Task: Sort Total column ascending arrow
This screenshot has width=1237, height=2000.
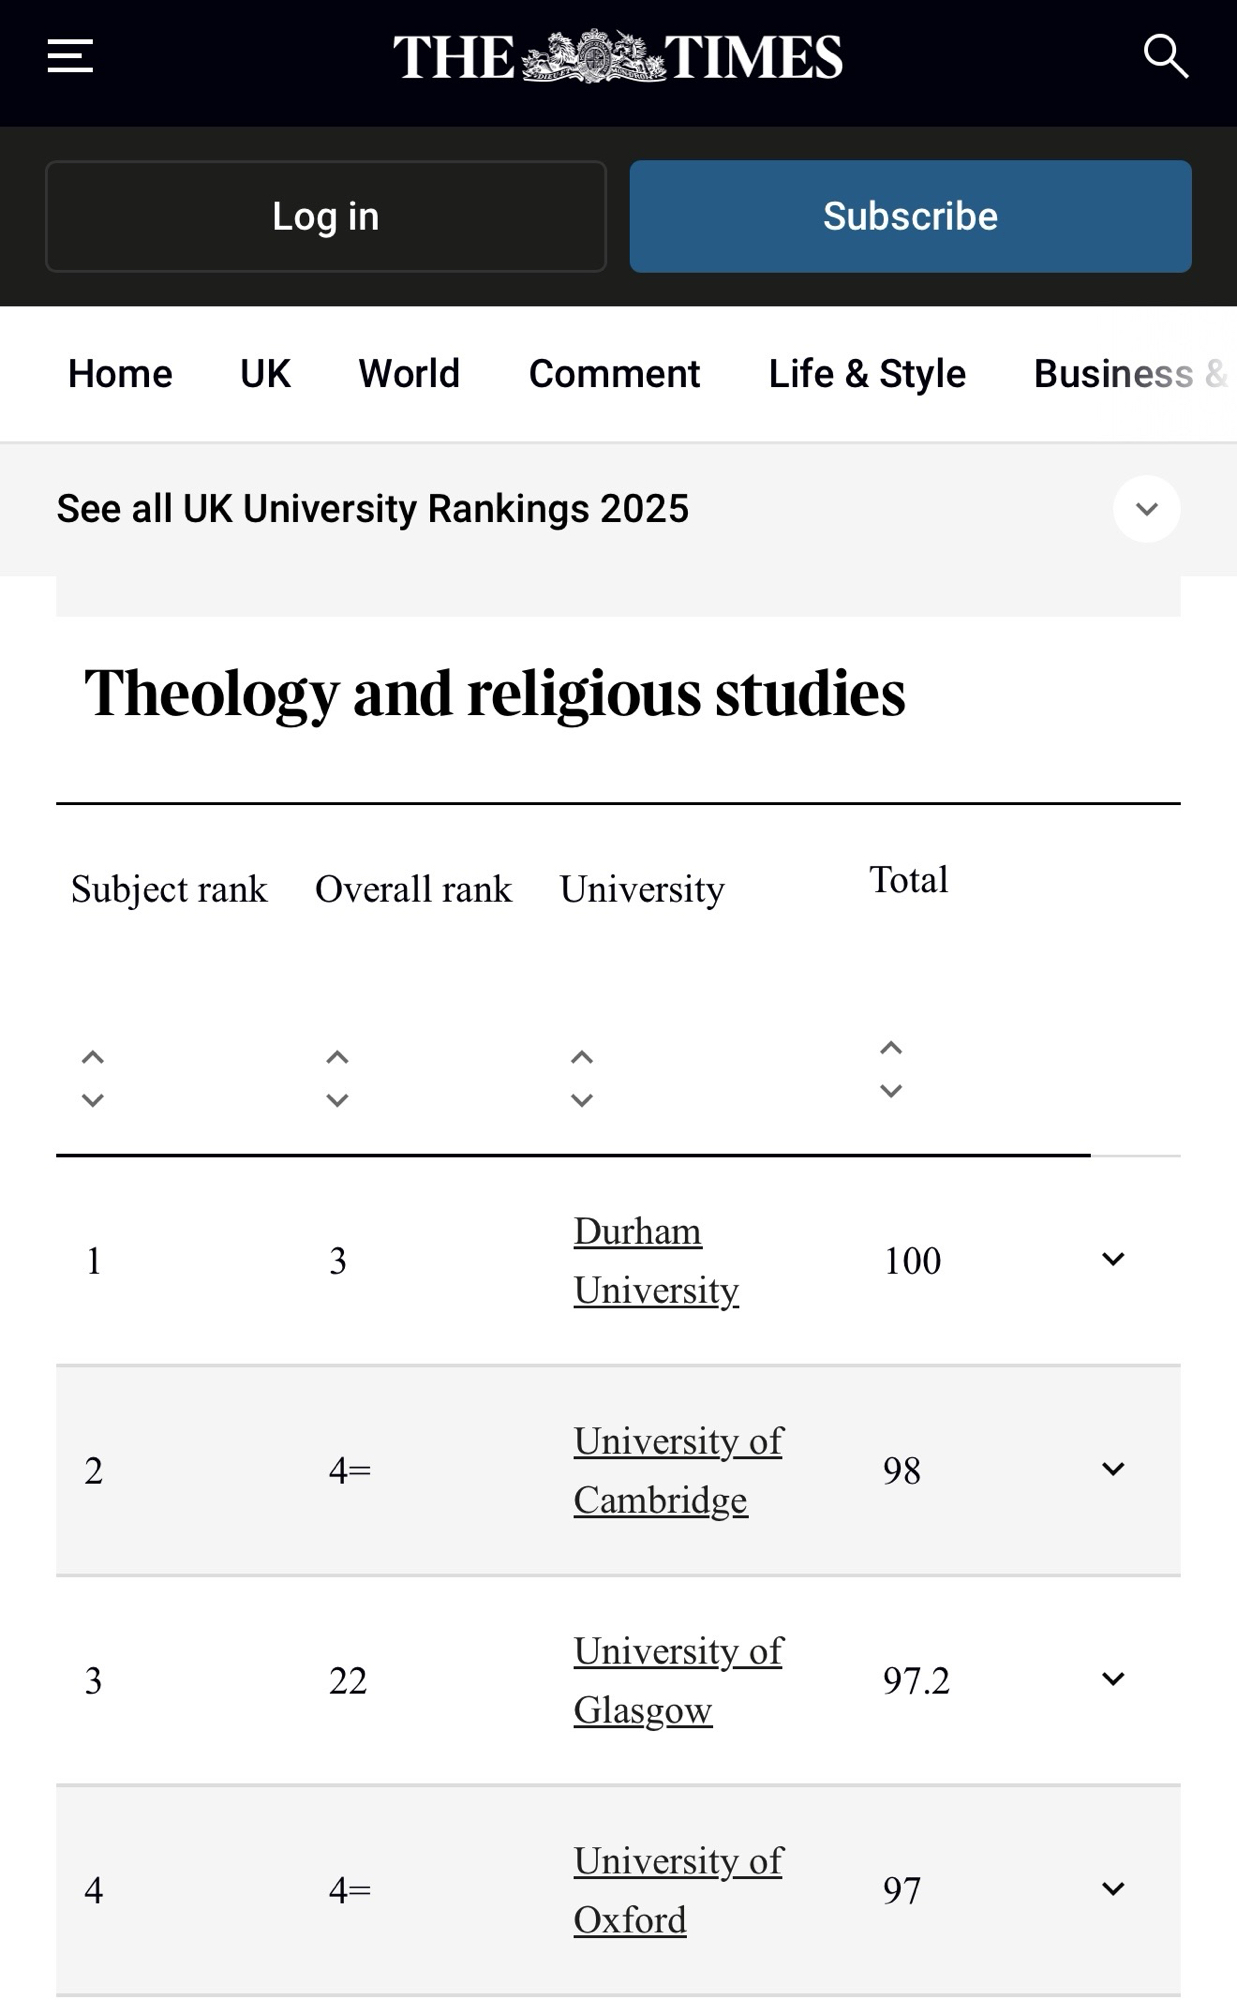Action: pyautogui.click(x=891, y=1048)
